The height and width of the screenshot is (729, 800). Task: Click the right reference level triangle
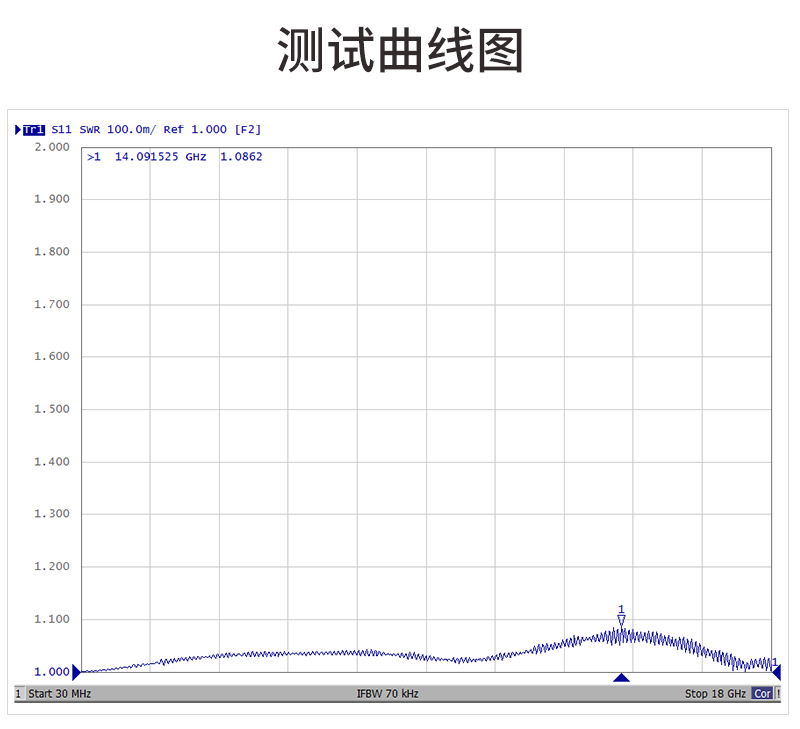point(776,672)
